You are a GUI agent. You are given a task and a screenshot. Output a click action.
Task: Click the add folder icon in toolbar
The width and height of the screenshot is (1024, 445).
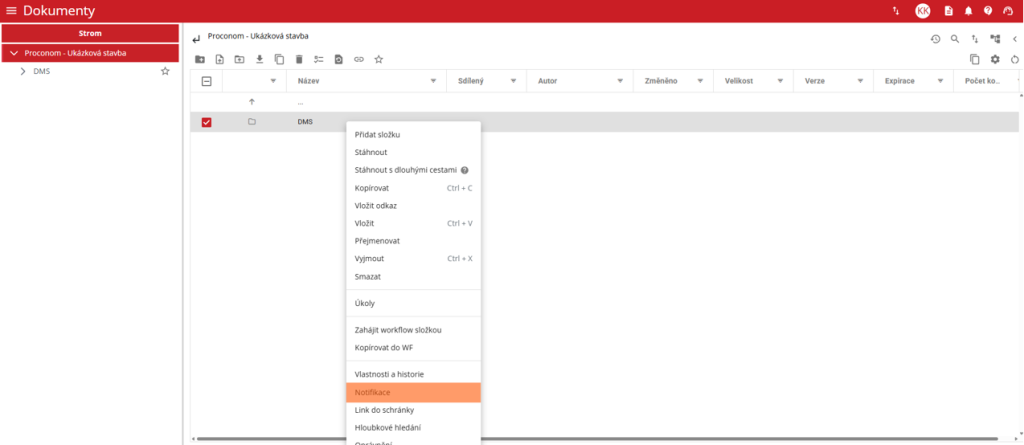[200, 60]
